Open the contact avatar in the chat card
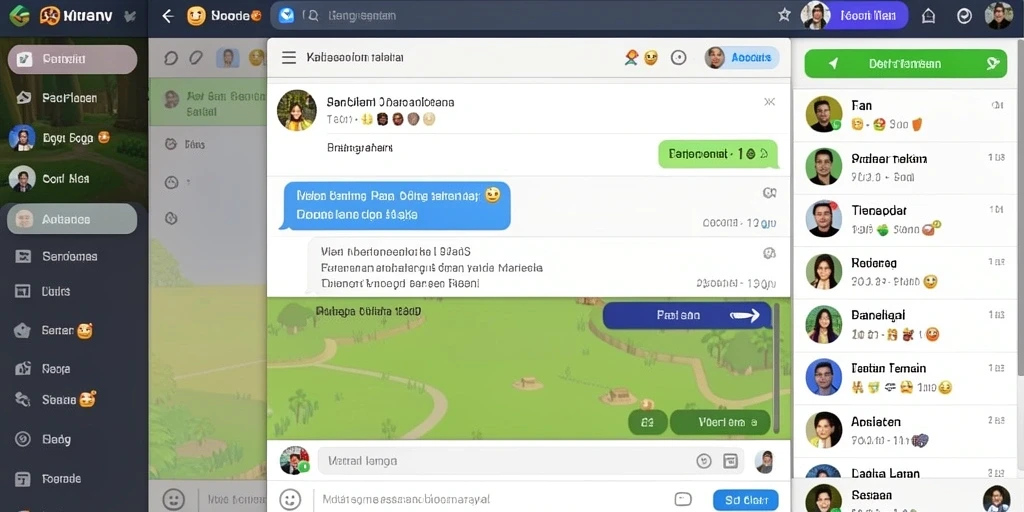 point(296,110)
